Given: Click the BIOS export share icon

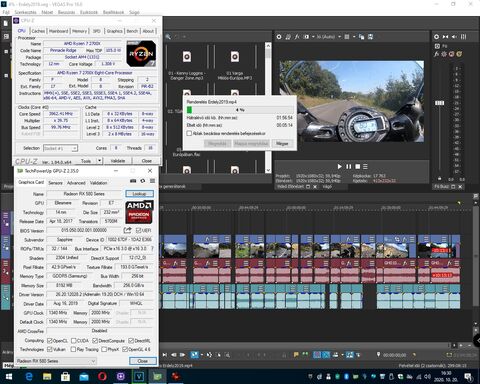Looking at the screenshot, I should 127,230.
